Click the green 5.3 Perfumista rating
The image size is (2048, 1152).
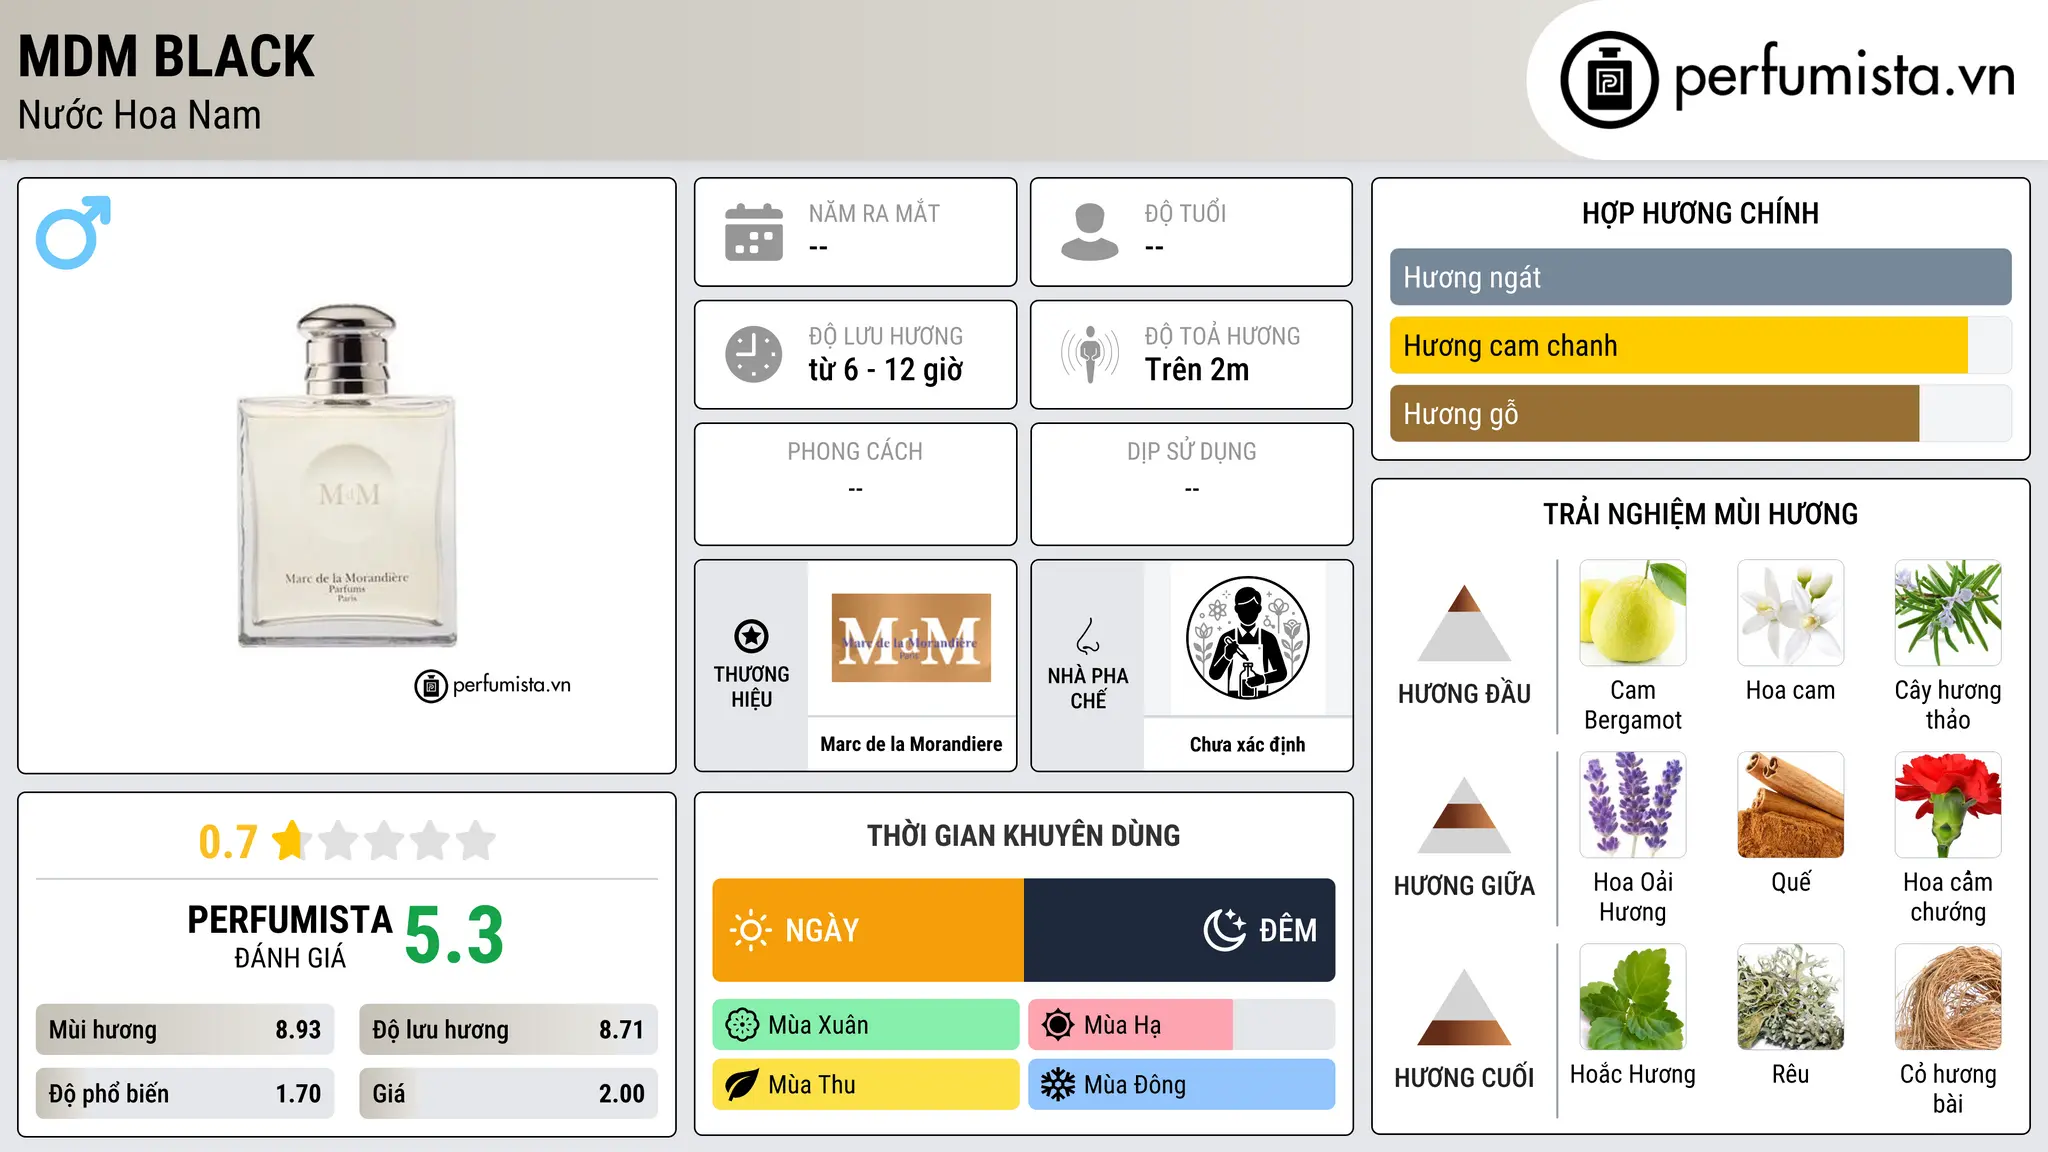[x=454, y=936]
